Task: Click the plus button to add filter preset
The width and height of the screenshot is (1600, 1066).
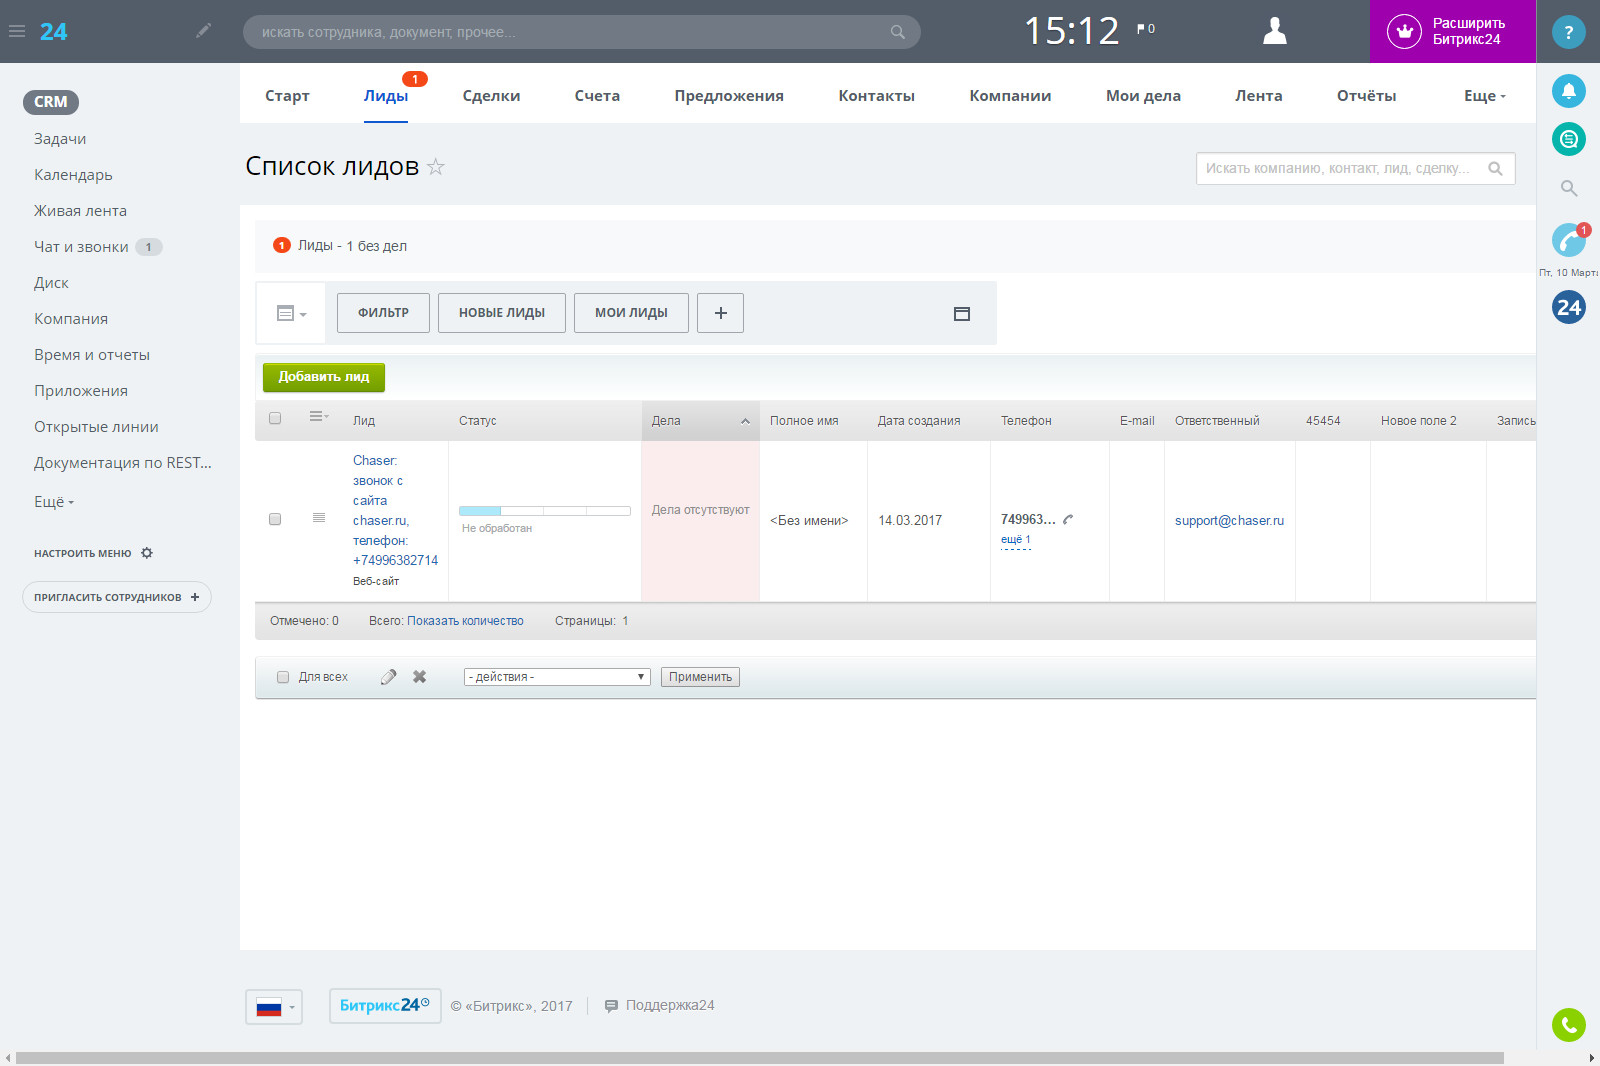Action: click(x=720, y=313)
